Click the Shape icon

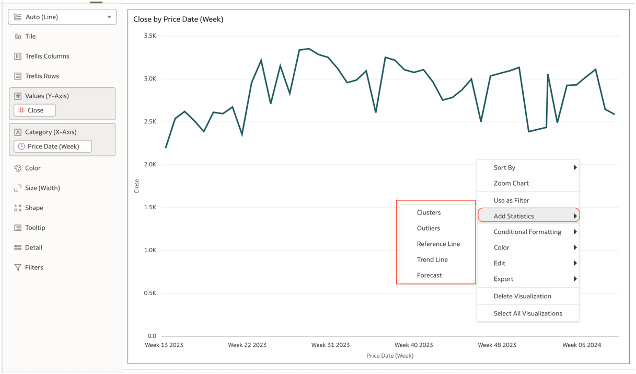(18, 208)
